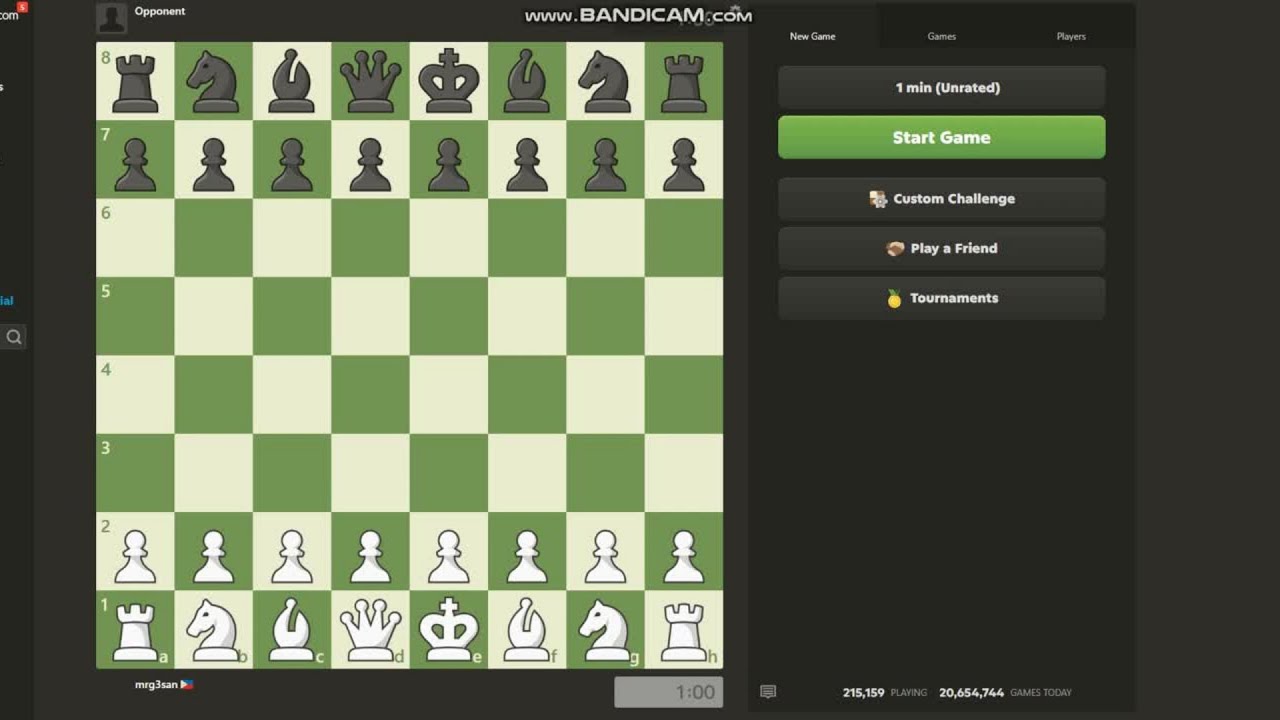Click the empty f3 square
Image resolution: width=1280 pixels, height=720 pixels.
click(527, 473)
